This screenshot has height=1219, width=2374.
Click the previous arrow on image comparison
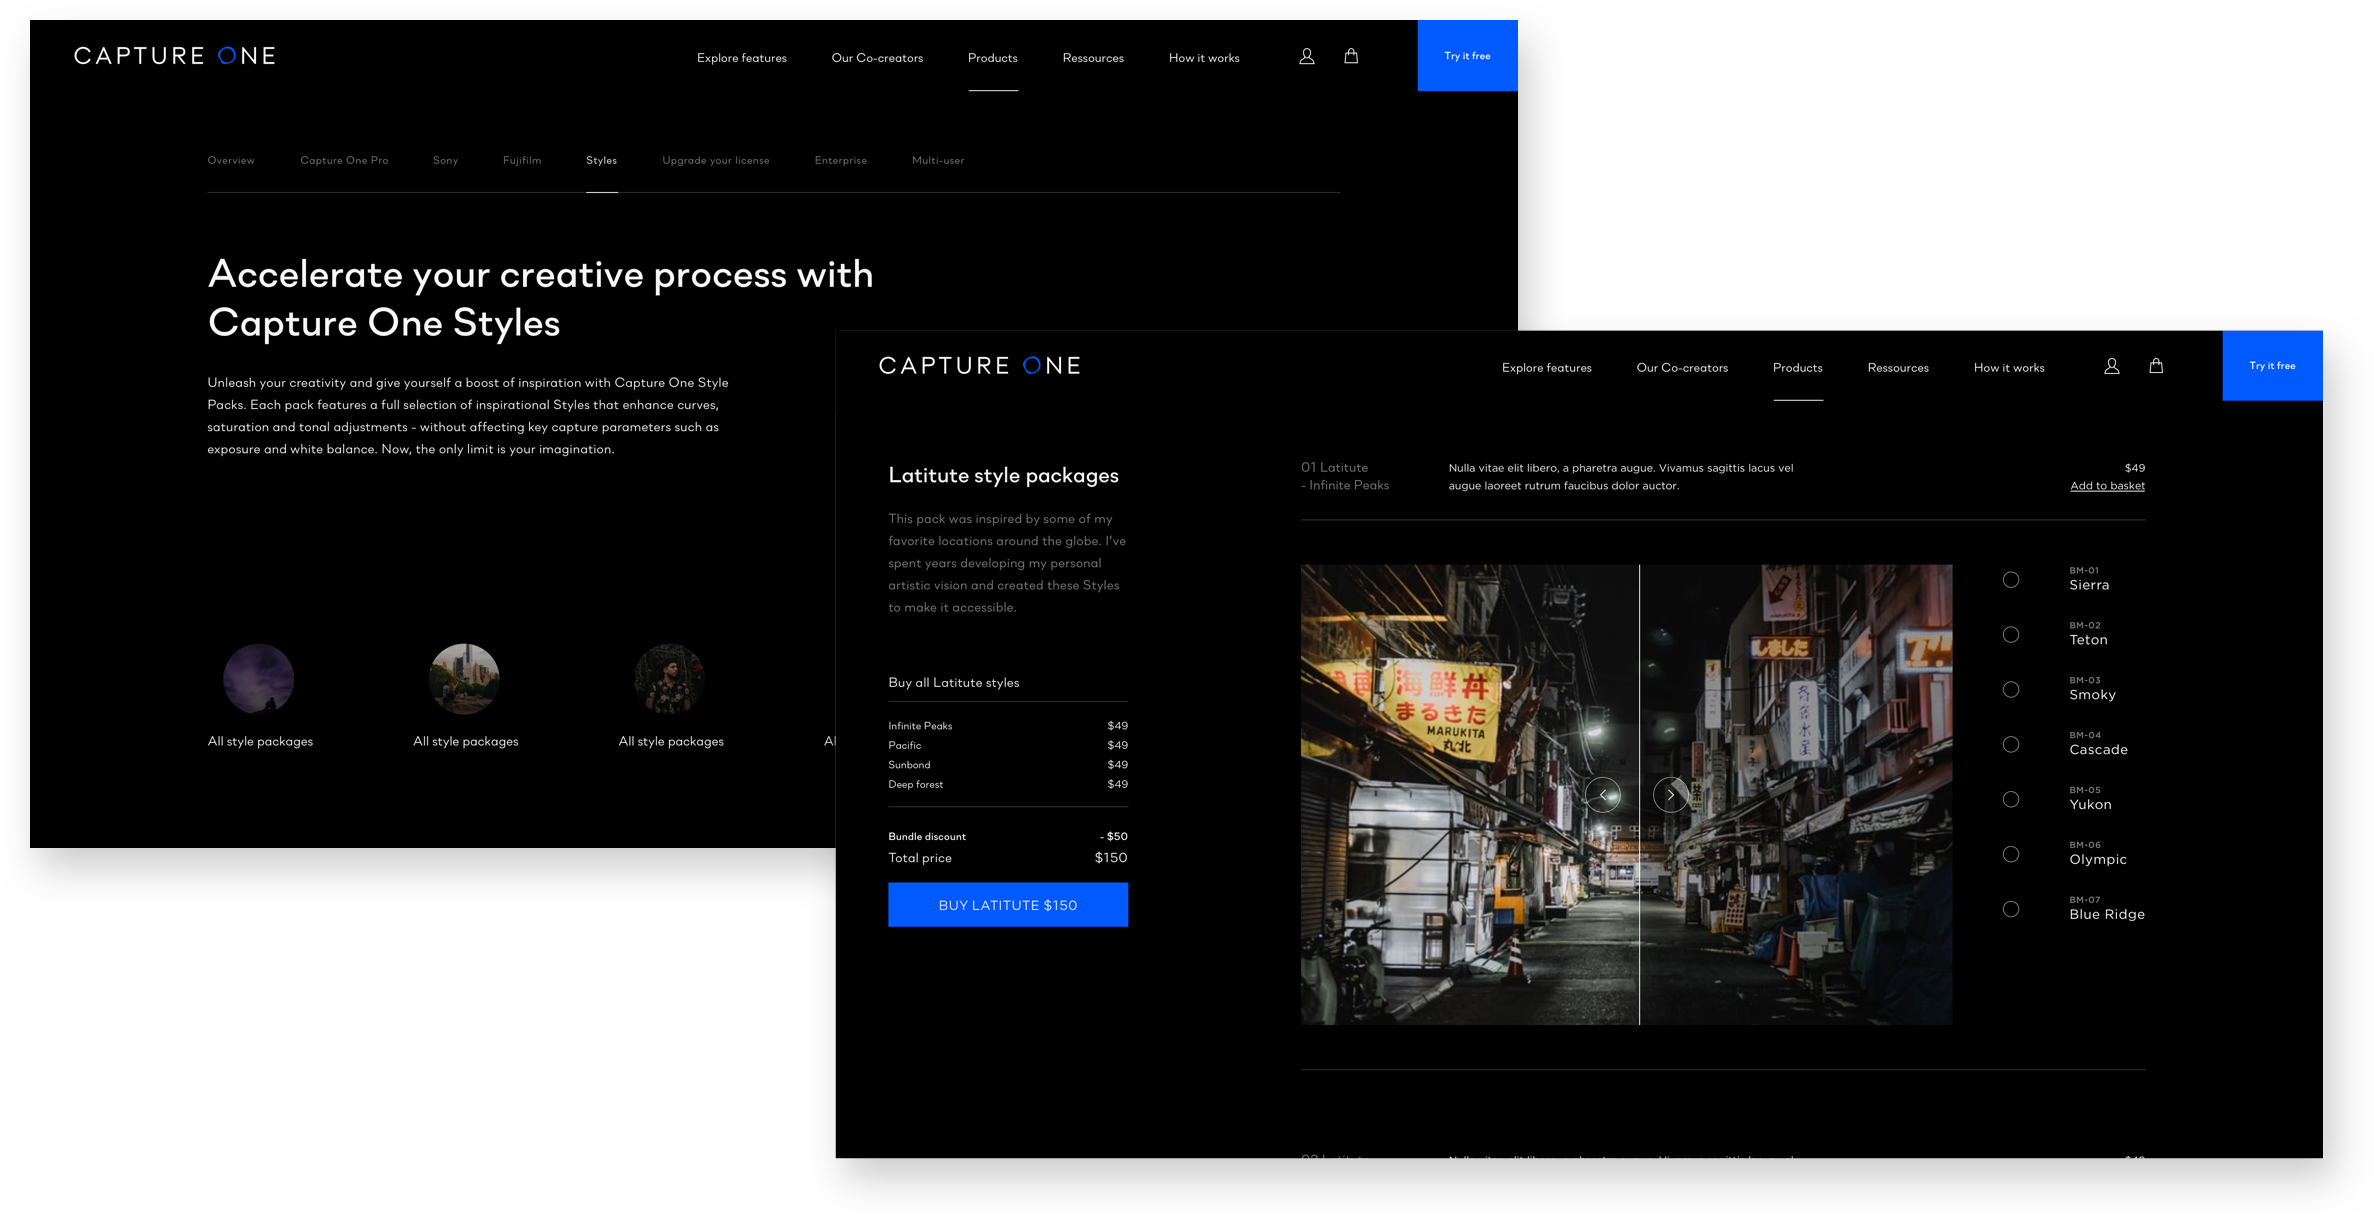click(x=1603, y=795)
